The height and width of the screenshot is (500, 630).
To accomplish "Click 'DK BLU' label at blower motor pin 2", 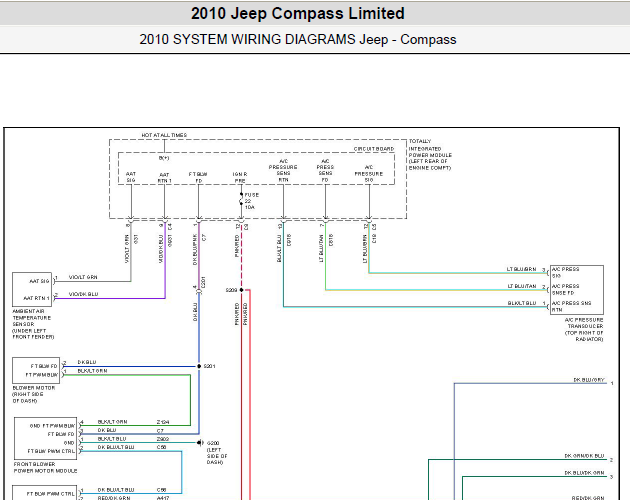I will coord(87,362).
